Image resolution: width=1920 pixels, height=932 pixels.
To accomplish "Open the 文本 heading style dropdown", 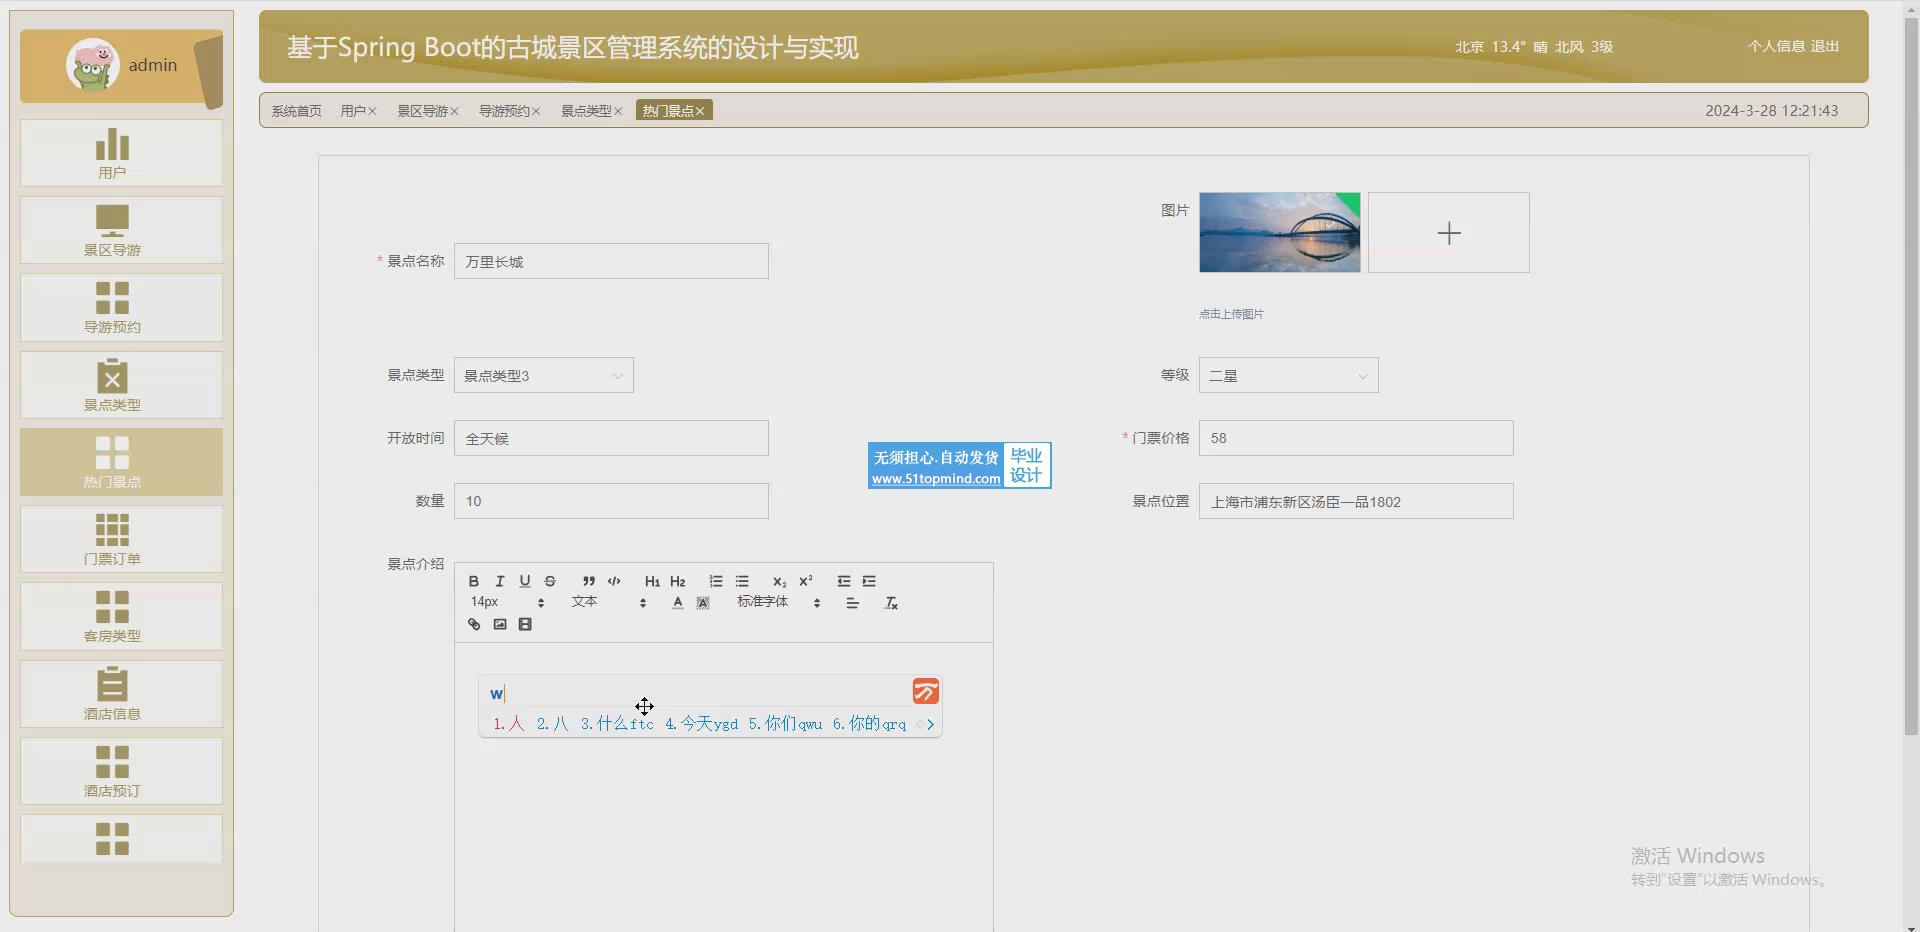I will (609, 602).
